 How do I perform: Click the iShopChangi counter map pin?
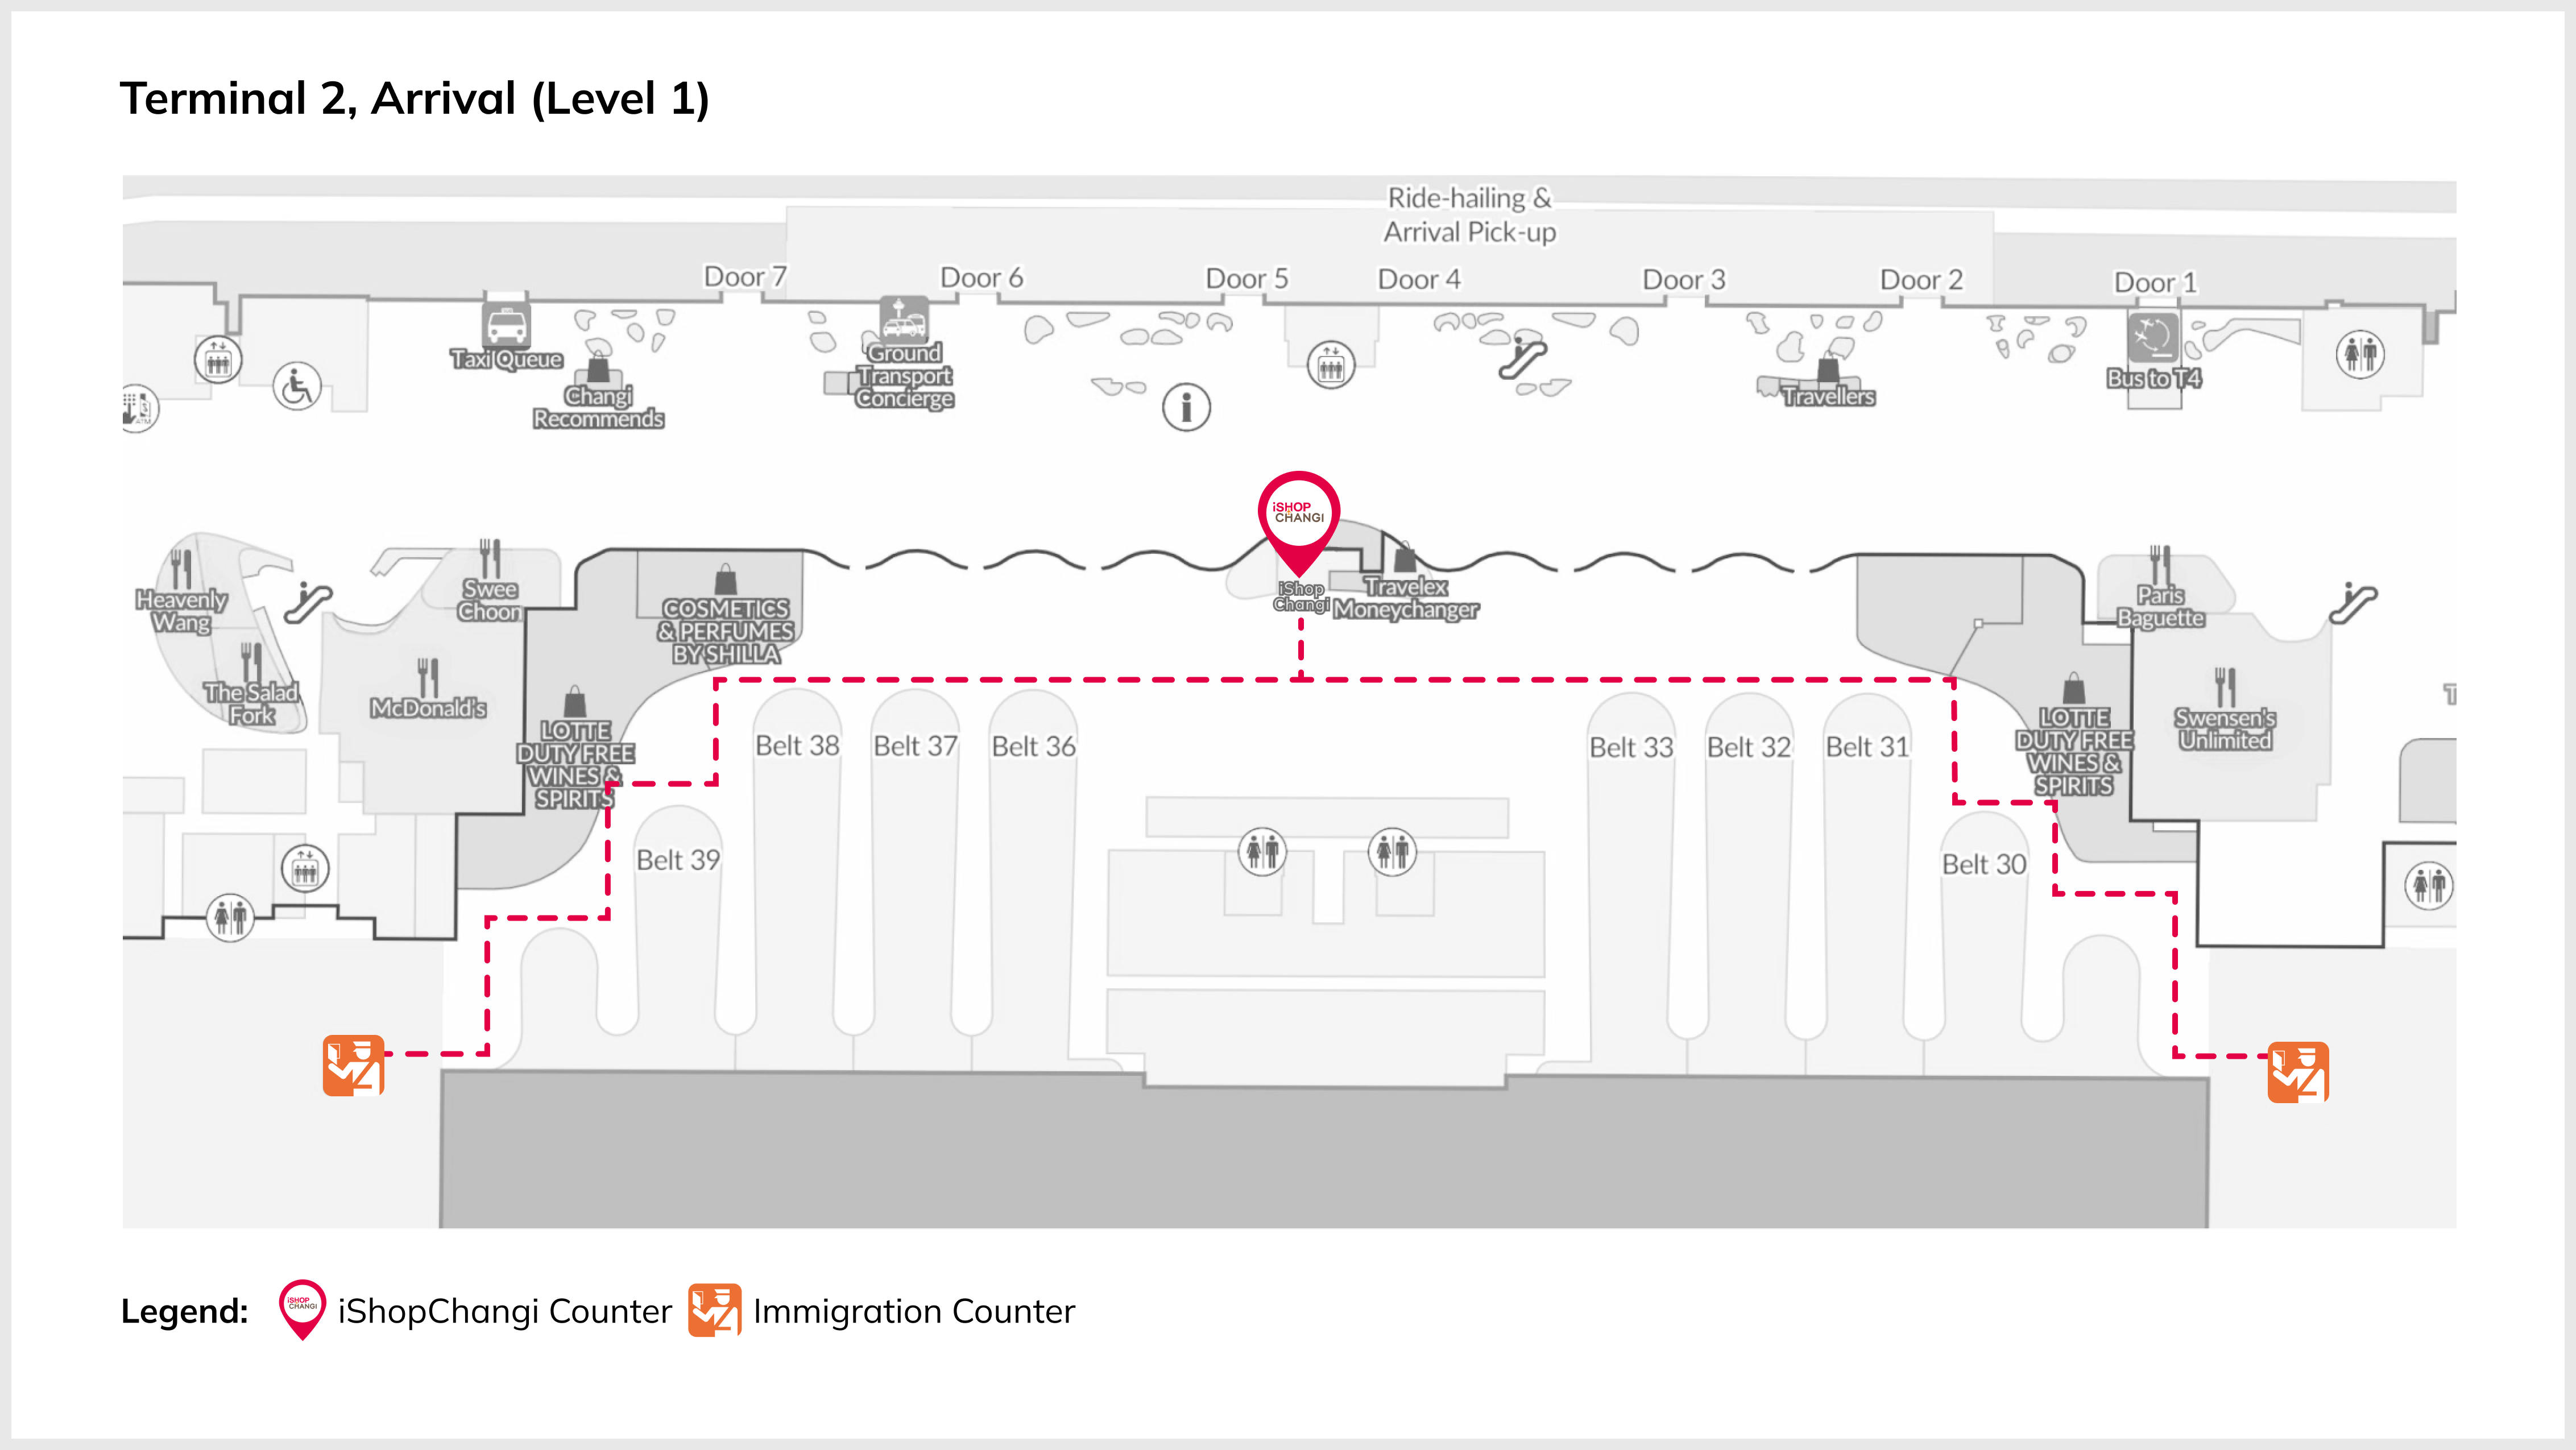click(x=1298, y=513)
